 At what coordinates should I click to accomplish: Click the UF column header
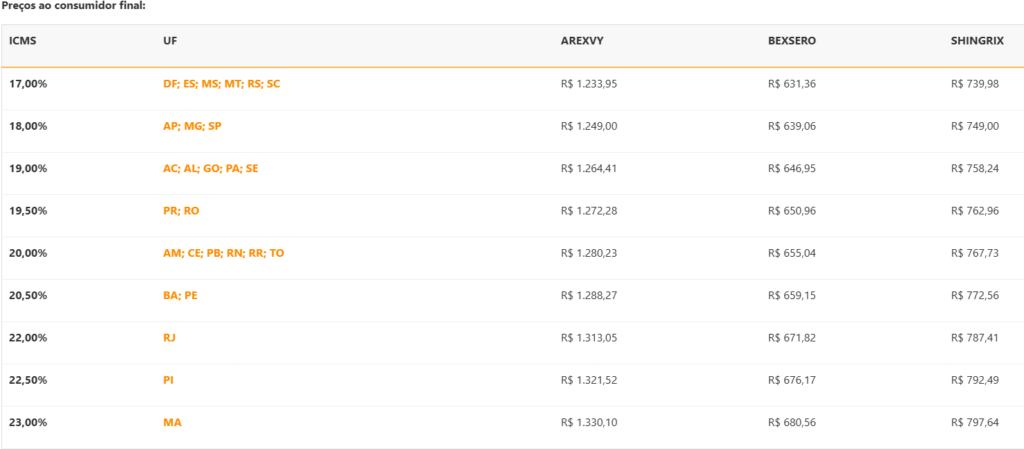[169, 41]
